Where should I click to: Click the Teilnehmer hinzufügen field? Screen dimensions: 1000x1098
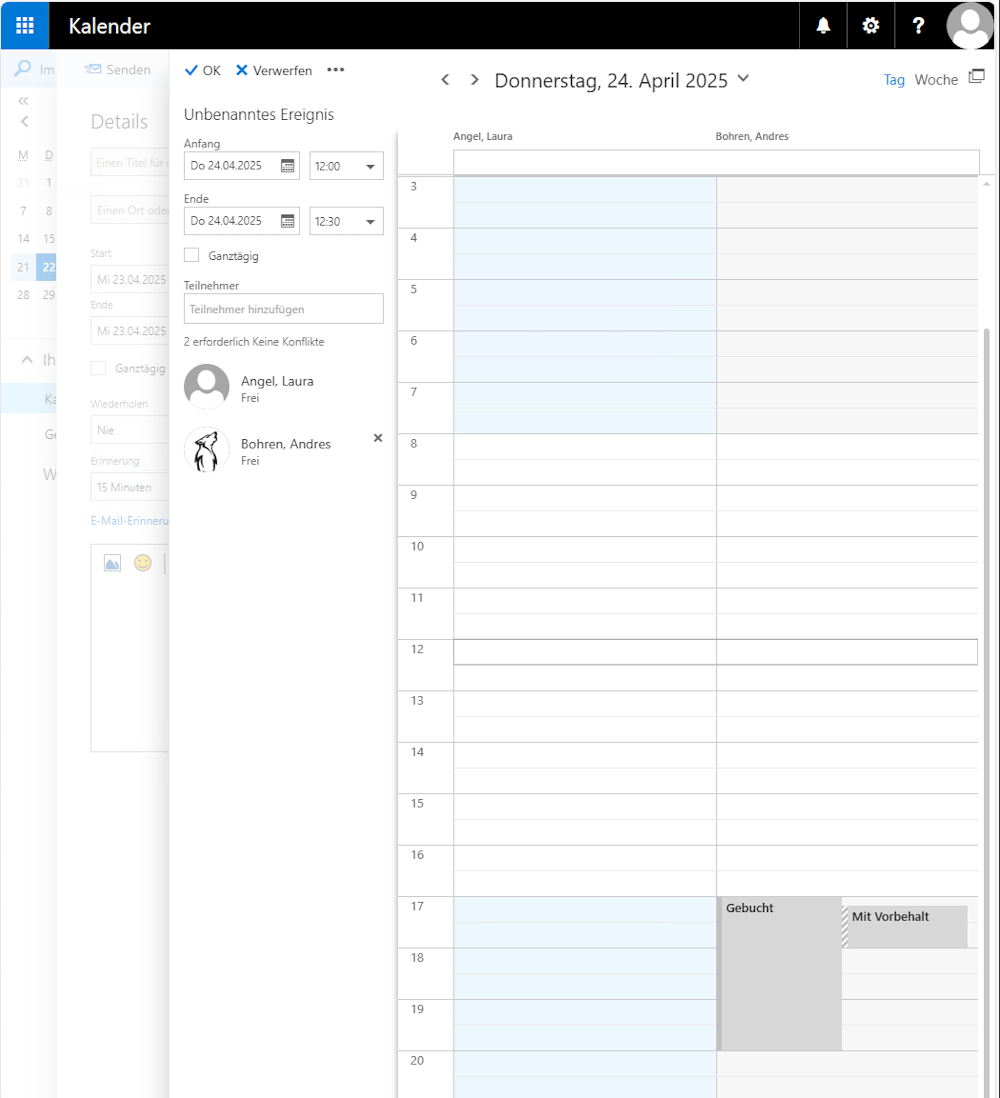(x=284, y=309)
